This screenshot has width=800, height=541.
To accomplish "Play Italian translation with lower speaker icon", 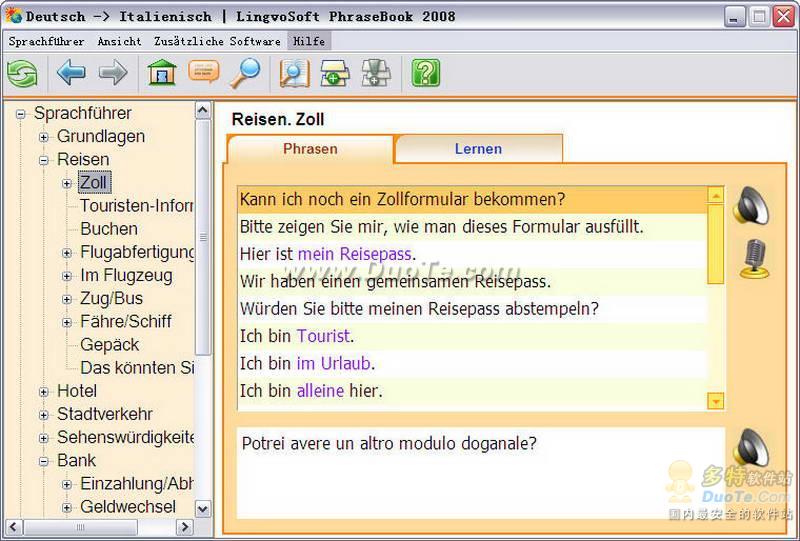I will pos(751,447).
